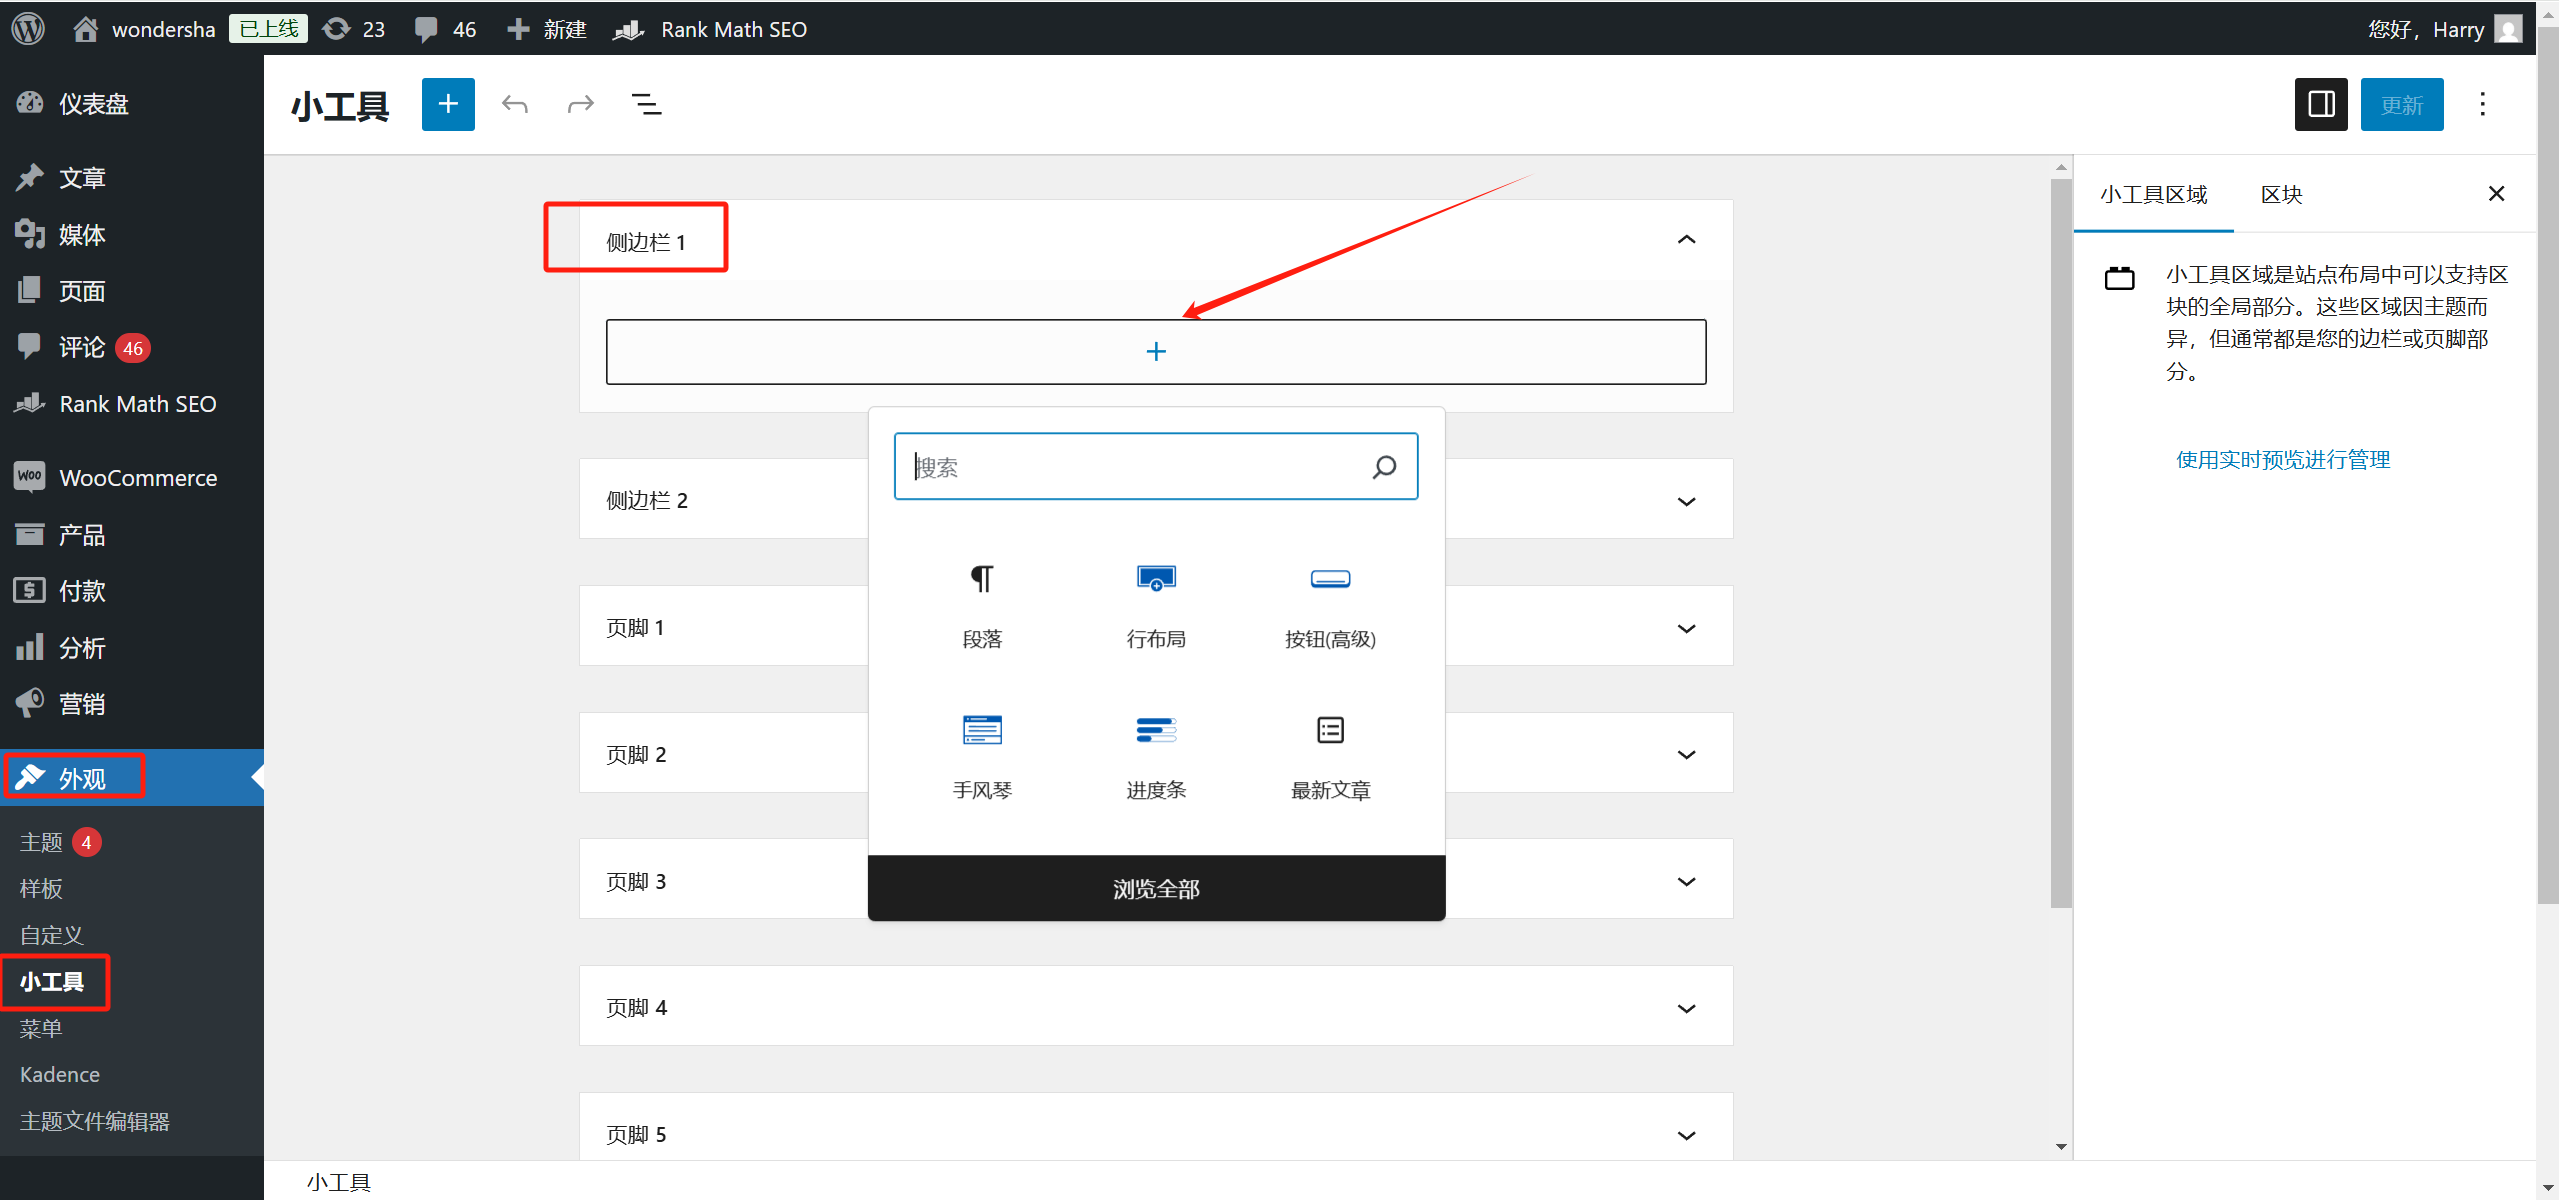Image resolution: width=2559 pixels, height=1200 pixels.
Task: Toggle the settings sidebar panel icon
Action: pyautogui.click(x=2319, y=103)
